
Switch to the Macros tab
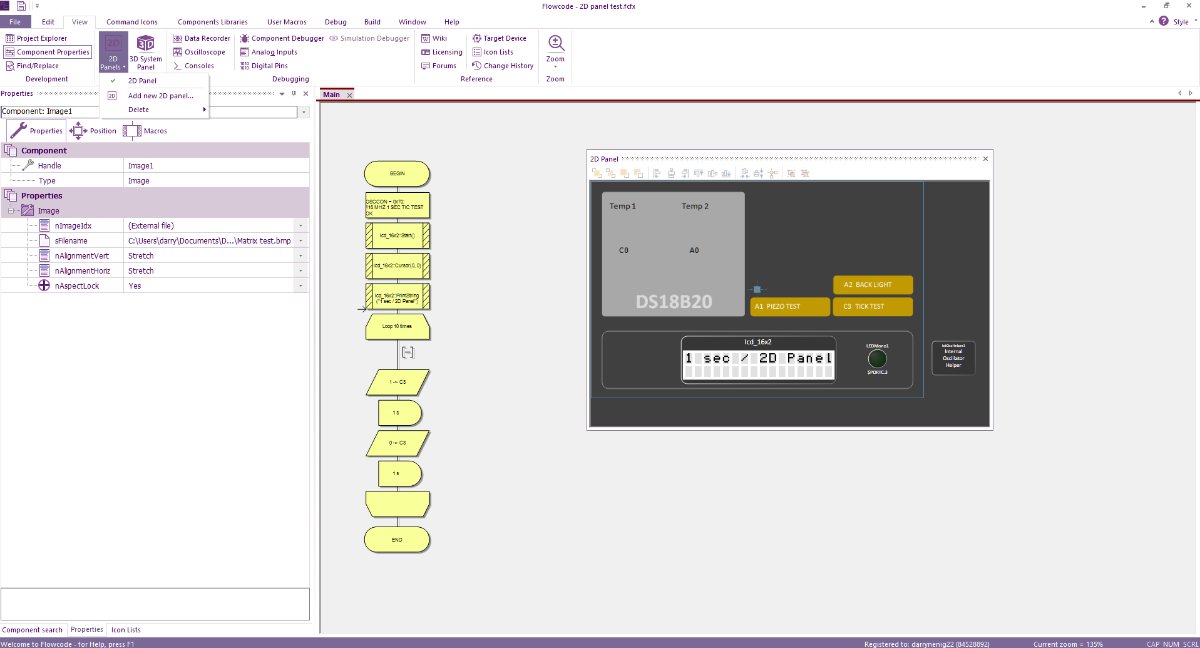[145, 130]
